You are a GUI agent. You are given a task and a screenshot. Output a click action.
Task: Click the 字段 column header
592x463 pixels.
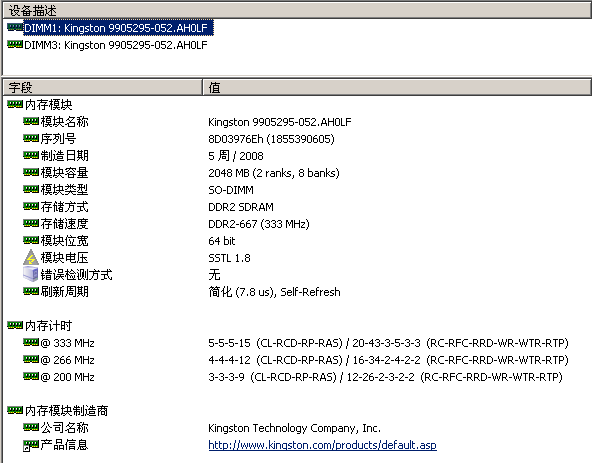pos(103,87)
